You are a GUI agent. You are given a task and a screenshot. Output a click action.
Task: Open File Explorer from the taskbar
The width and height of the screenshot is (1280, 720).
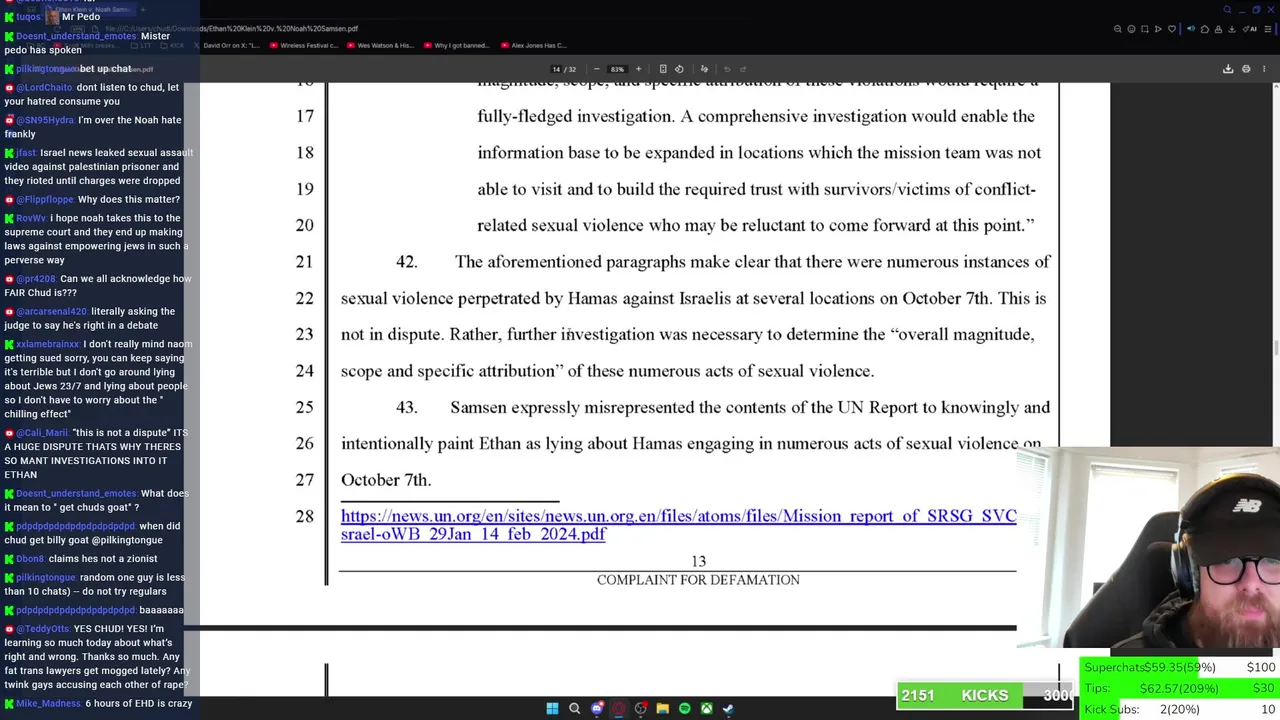click(x=662, y=708)
